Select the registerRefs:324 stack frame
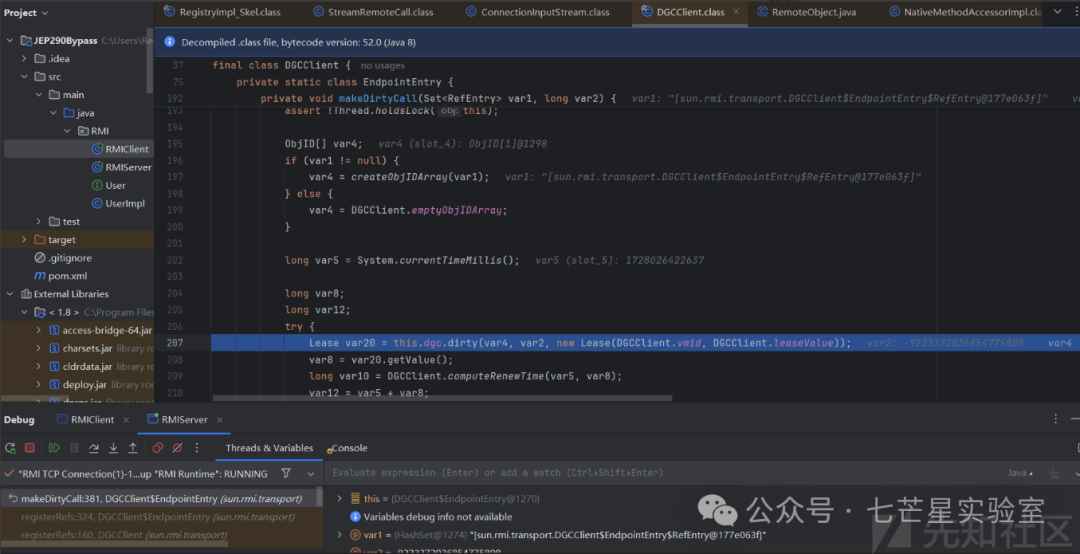Screen dimensions: 1080x554 point(158,516)
